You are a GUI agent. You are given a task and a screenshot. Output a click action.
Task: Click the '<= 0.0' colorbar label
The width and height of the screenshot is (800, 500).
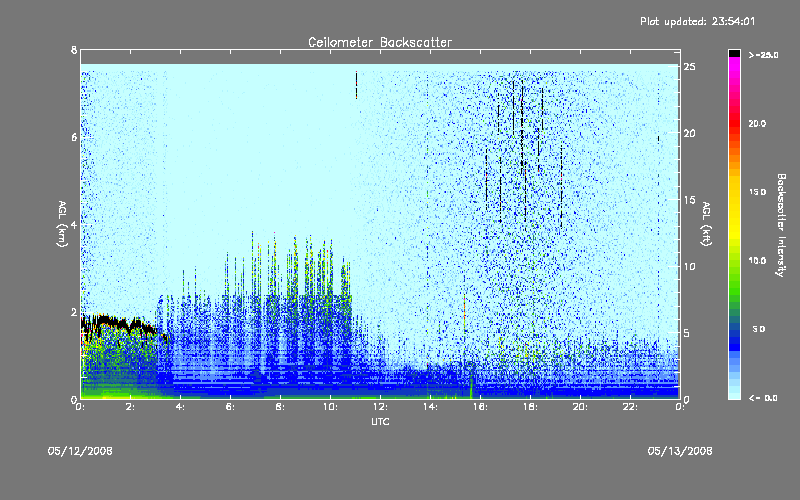[x=763, y=398]
